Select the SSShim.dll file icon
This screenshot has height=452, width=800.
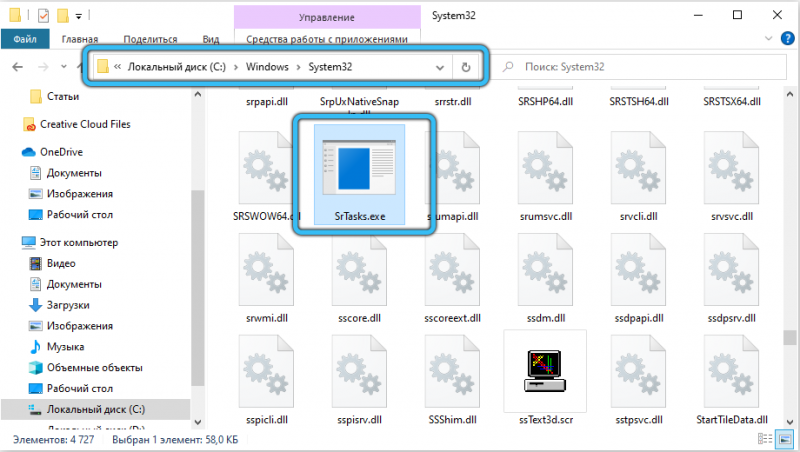tap(452, 371)
